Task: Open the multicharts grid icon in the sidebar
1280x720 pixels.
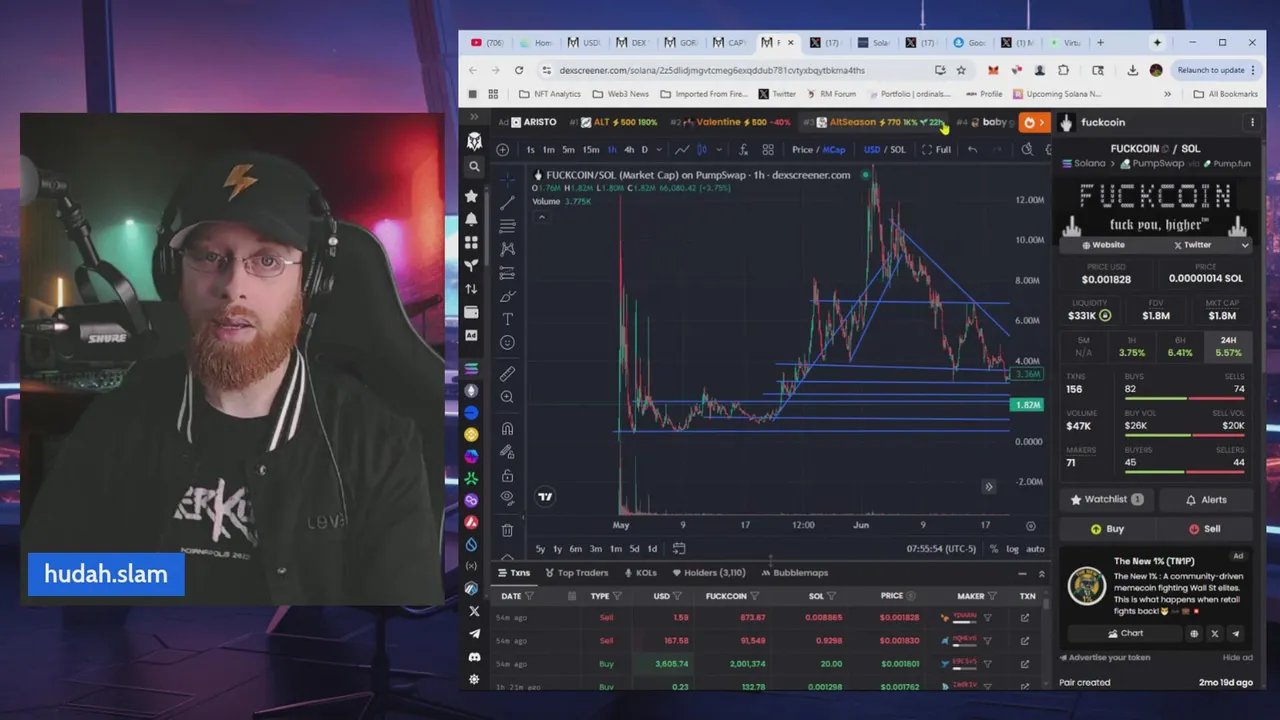Action: point(472,242)
